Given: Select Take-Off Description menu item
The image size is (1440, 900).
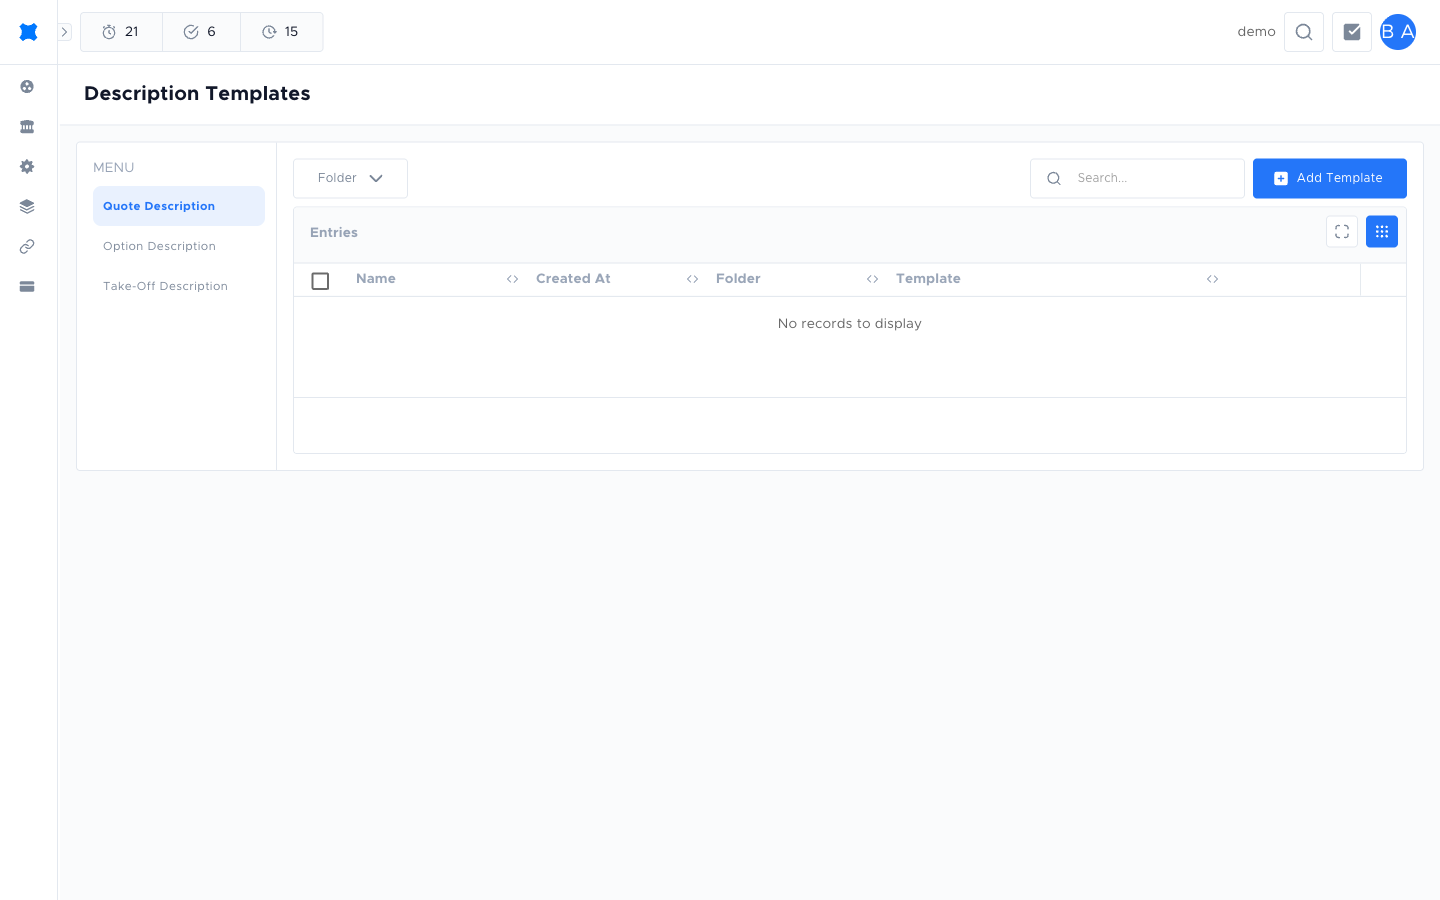Looking at the screenshot, I should pos(179,286).
